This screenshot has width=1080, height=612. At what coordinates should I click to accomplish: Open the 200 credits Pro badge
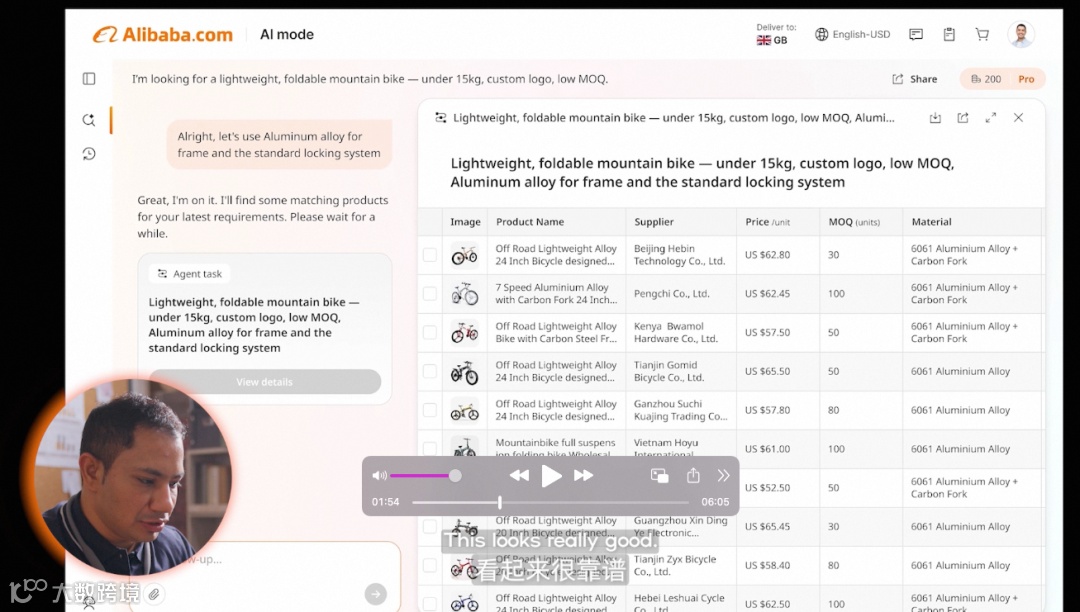1002,79
